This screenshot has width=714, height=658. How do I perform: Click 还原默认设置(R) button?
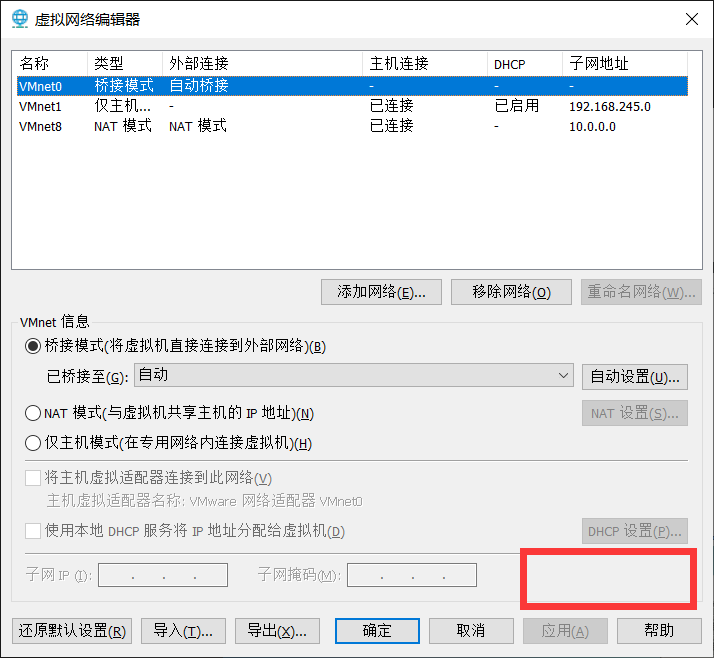point(72,631)
